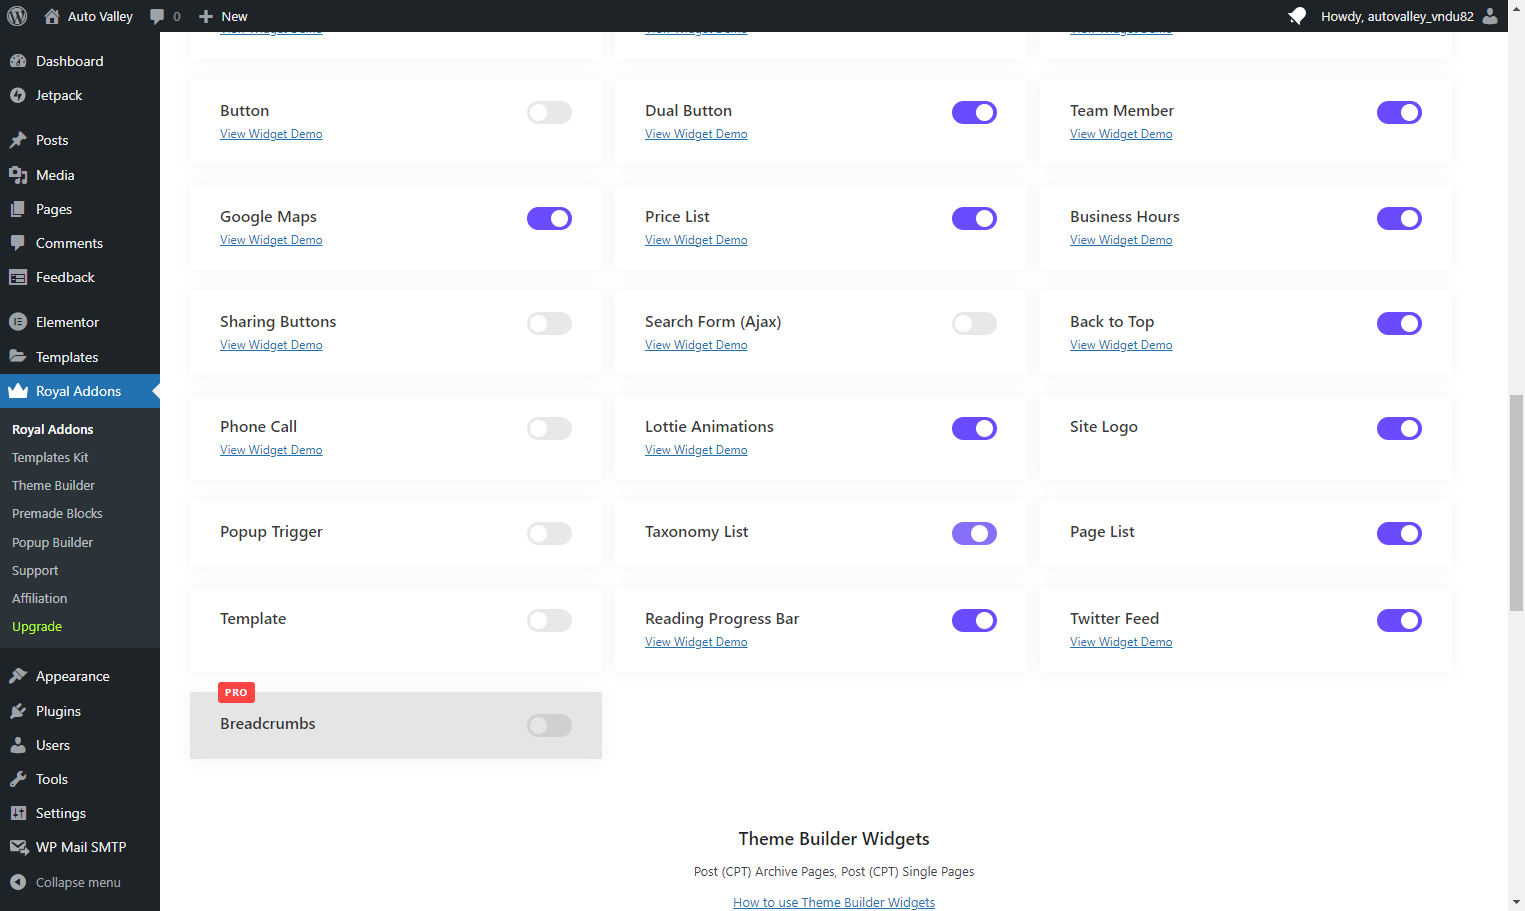
Task: Go to Templates Kit submenu
Action: [x=50, y=457]
